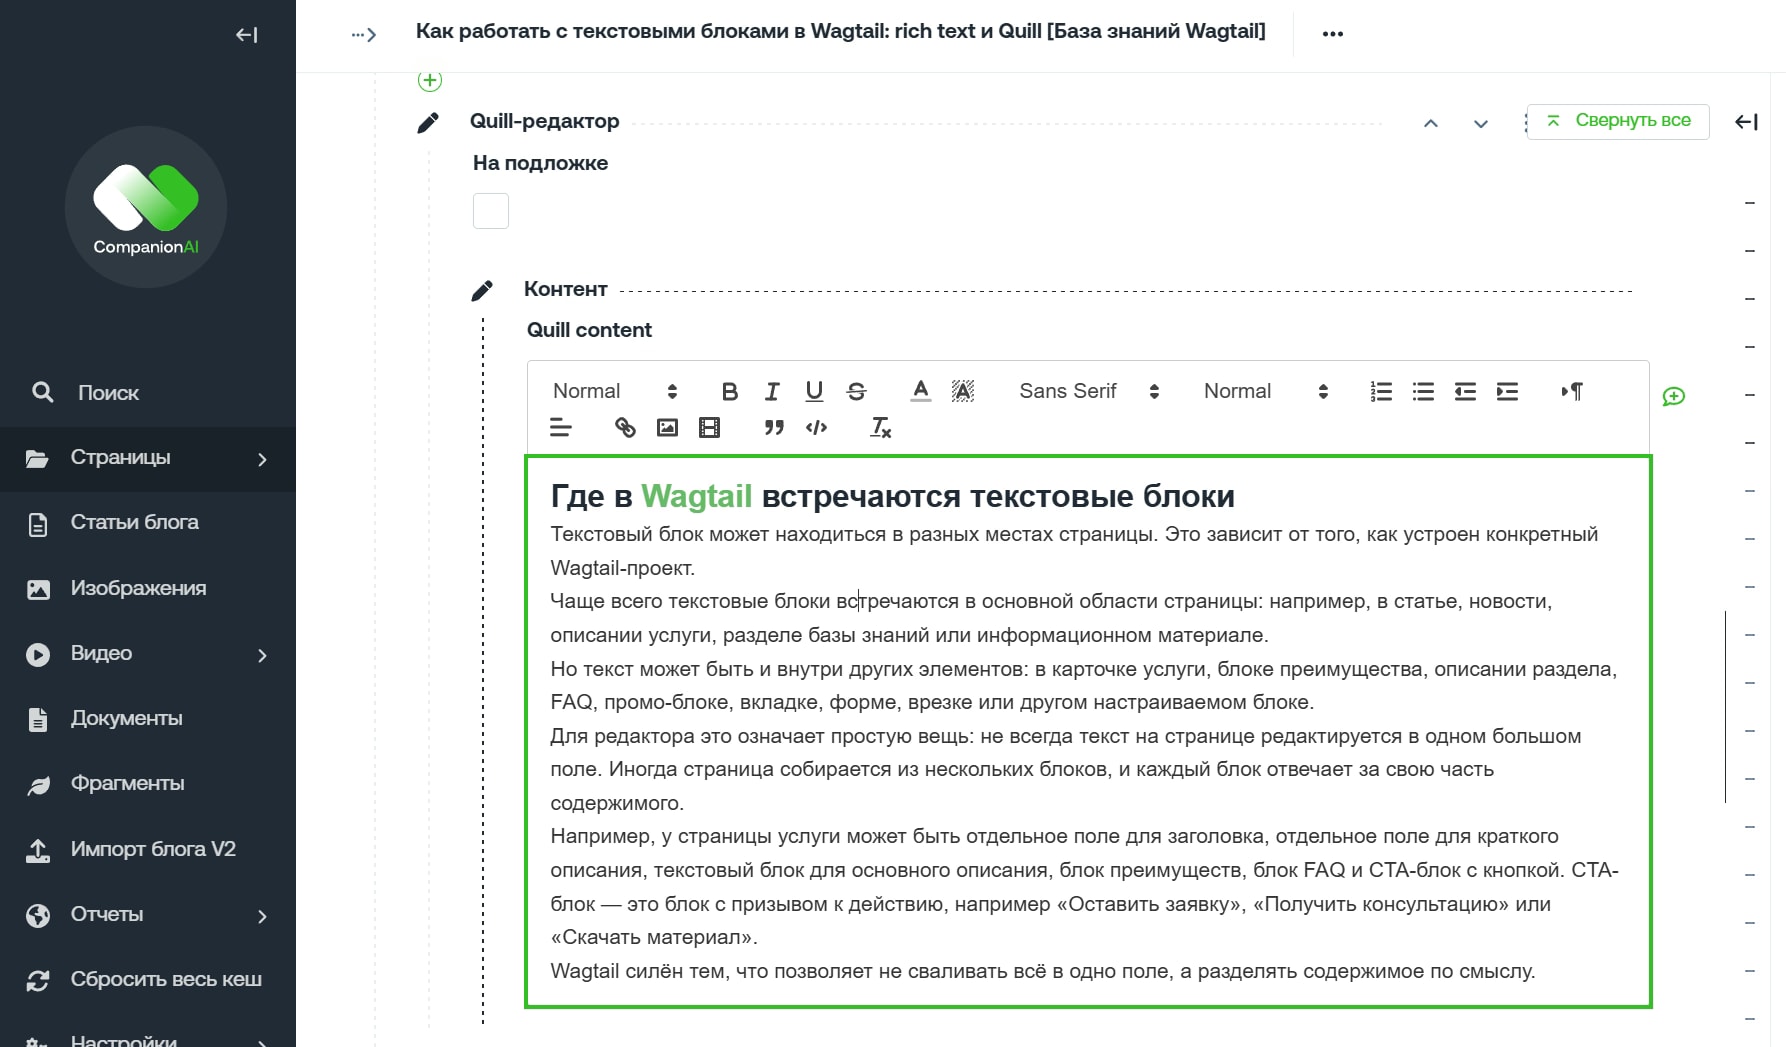The height and width of the screenshot is (1047, 1786).
Task: Click the green Wagtail word in heading
Action: pyautogui.click(x=696, y=496)
